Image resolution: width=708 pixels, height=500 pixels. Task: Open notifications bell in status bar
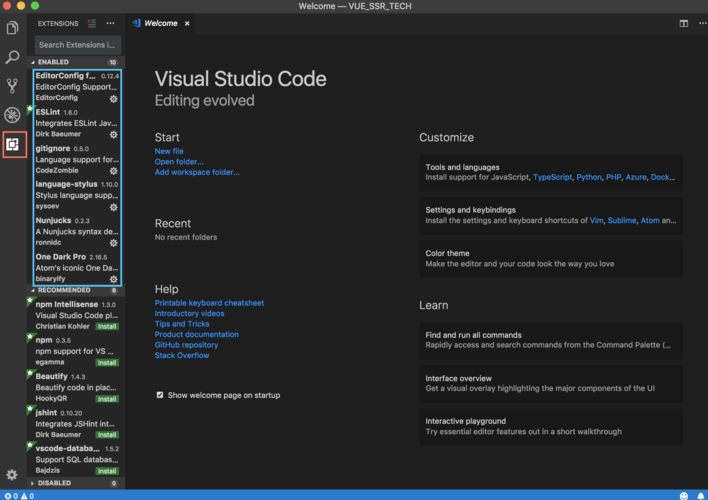[x=701, y=495]
